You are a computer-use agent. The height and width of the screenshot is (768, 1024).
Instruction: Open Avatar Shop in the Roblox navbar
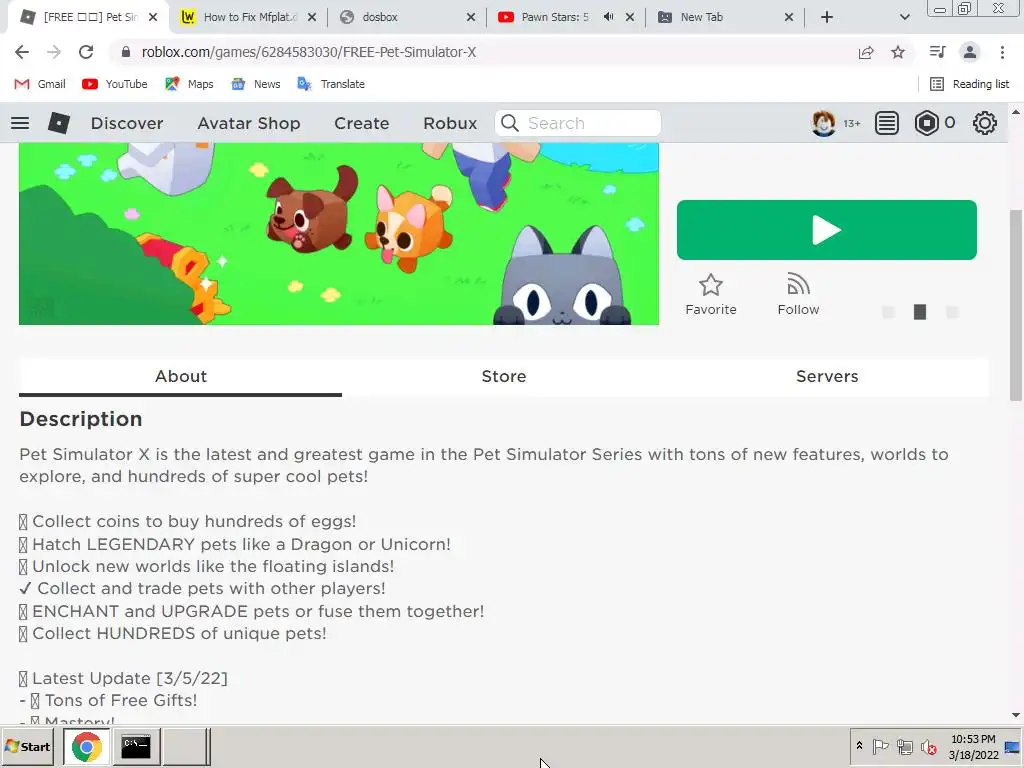click(x=249, y=123)
